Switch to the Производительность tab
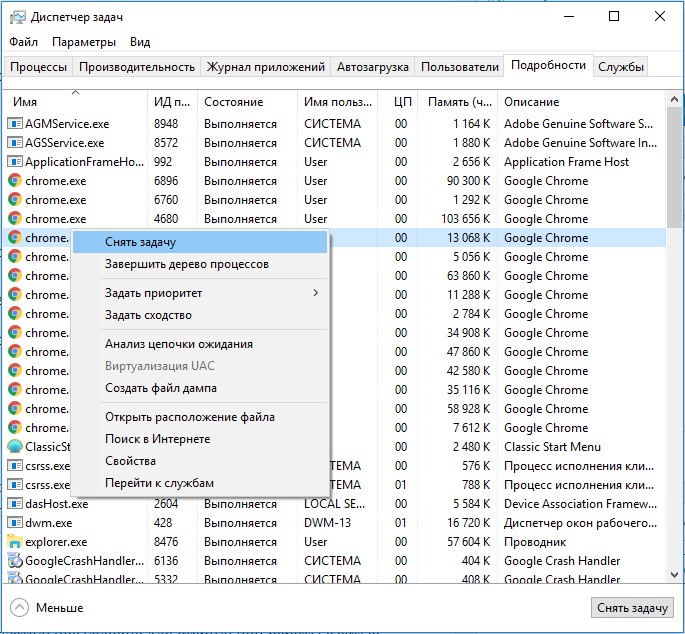 tap(137, 67)
